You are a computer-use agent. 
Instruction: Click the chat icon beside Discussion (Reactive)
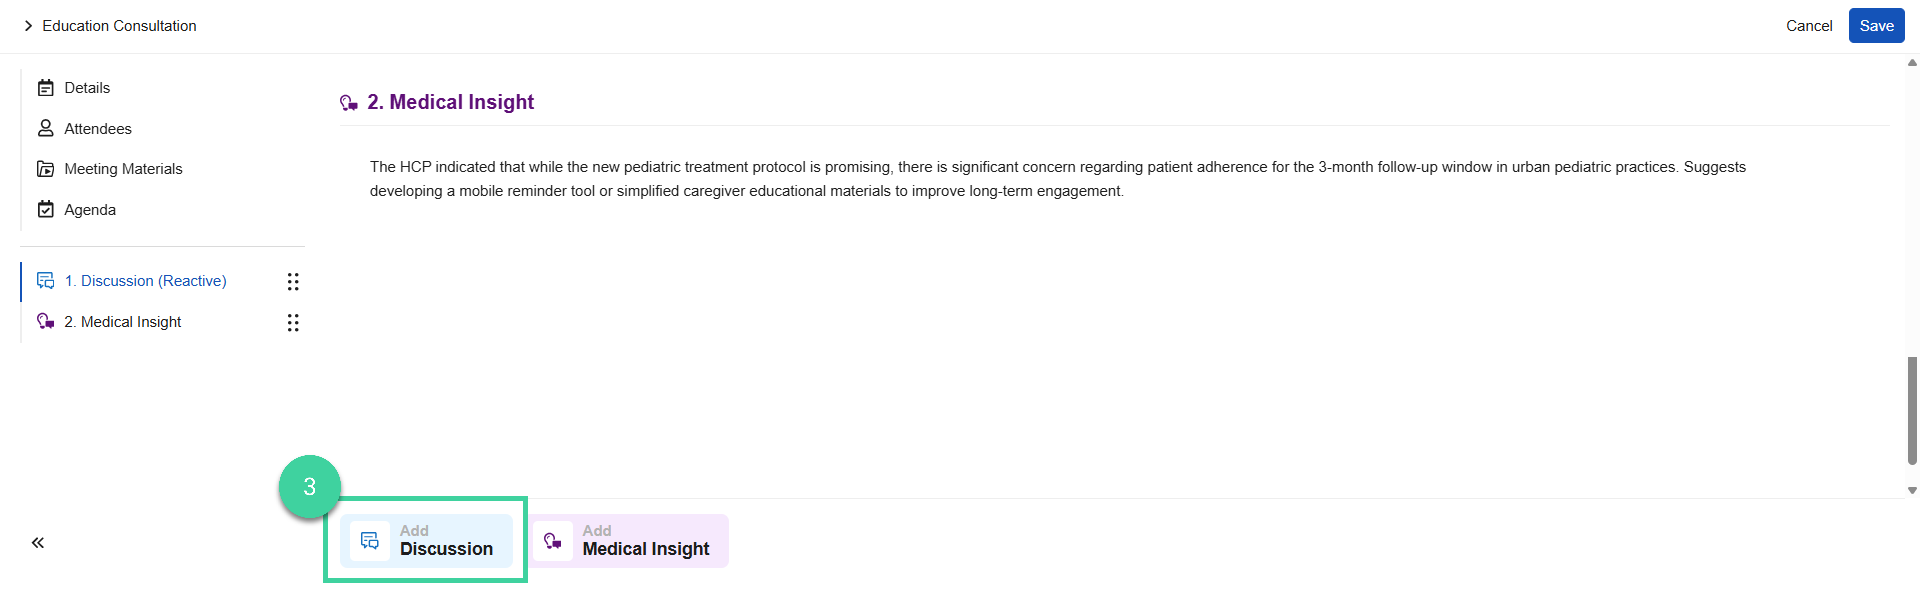46,281
